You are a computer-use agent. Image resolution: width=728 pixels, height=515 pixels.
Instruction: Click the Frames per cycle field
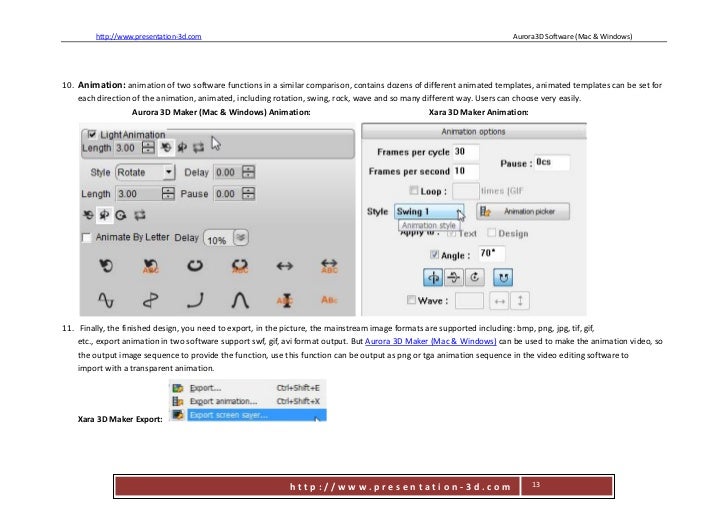click(466, 152)
